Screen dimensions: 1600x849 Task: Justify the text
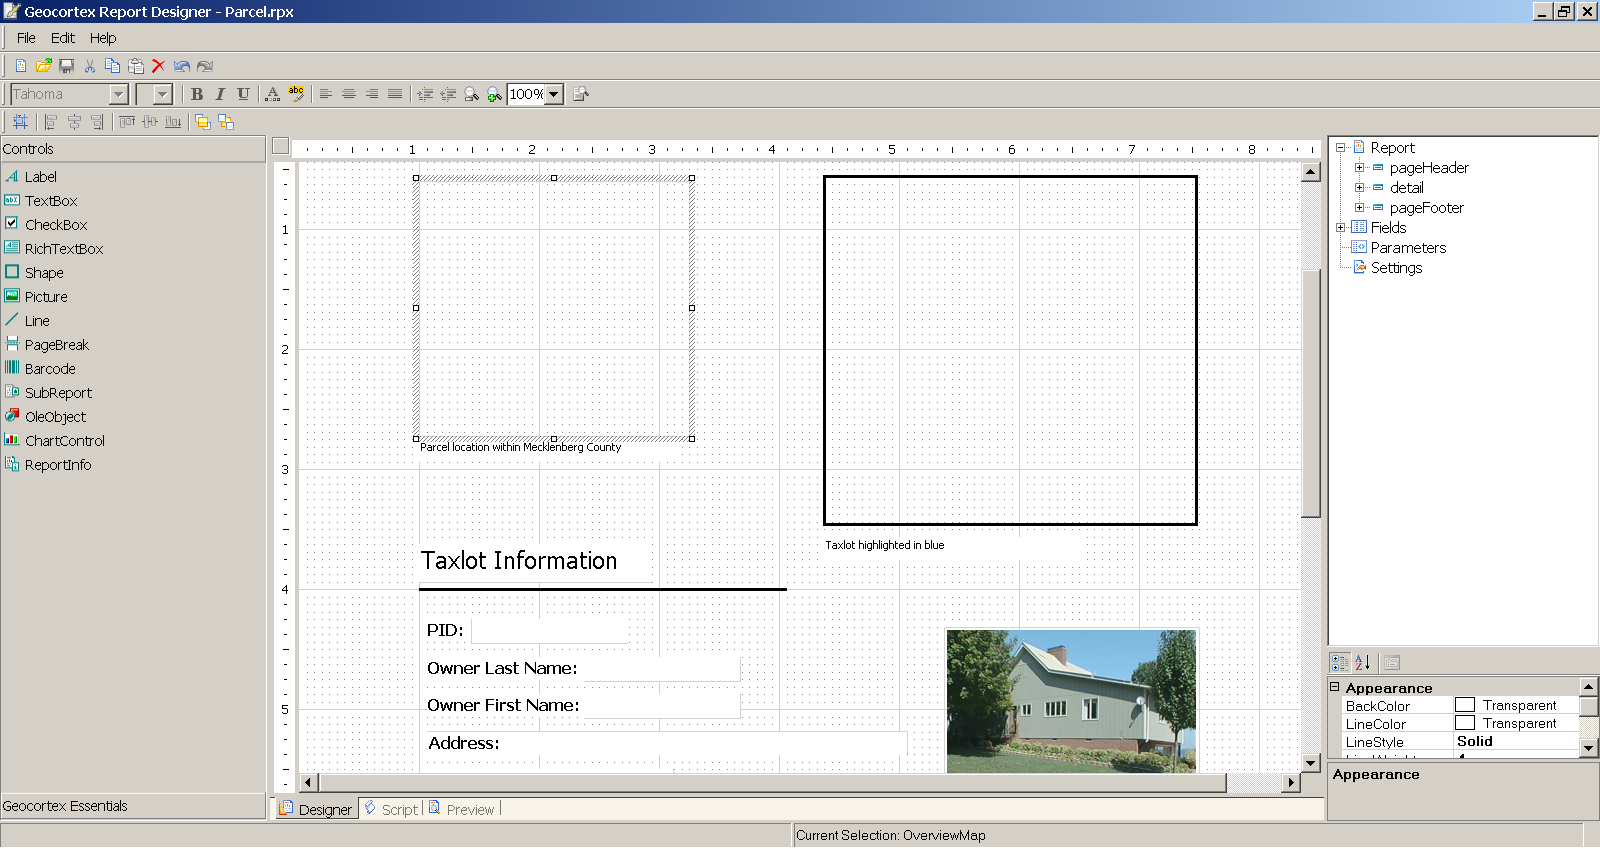[x=395, y=94]
